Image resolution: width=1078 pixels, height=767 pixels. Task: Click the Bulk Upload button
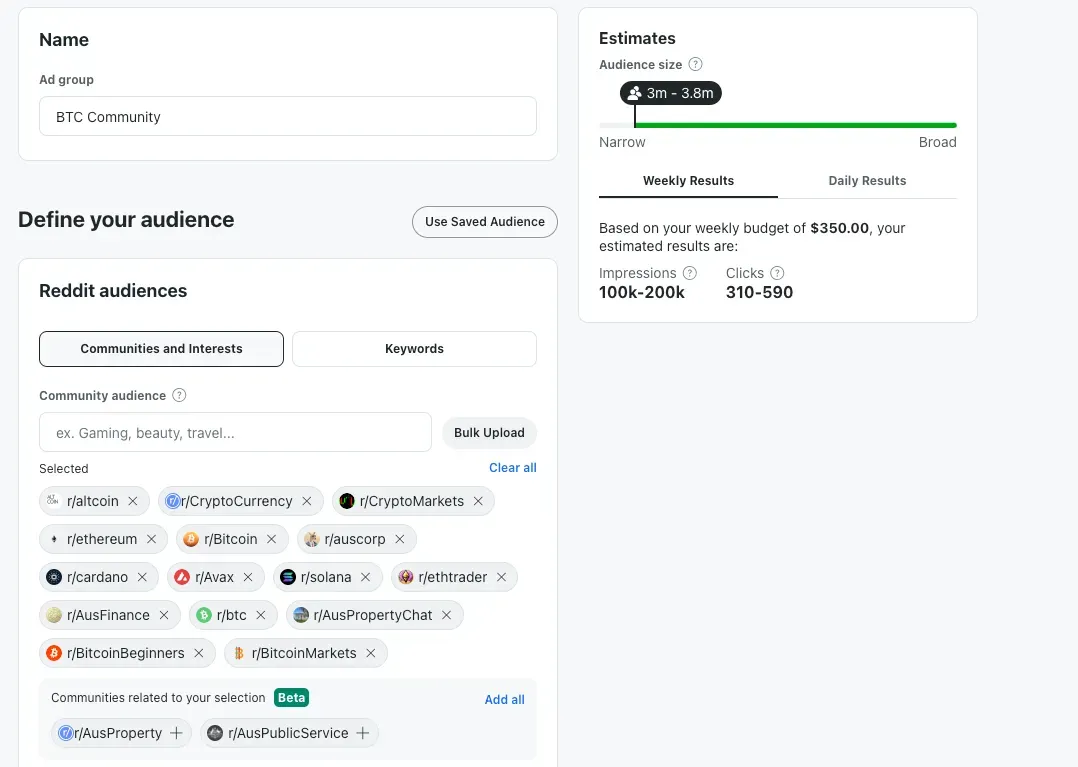click(x=490, y=433)
